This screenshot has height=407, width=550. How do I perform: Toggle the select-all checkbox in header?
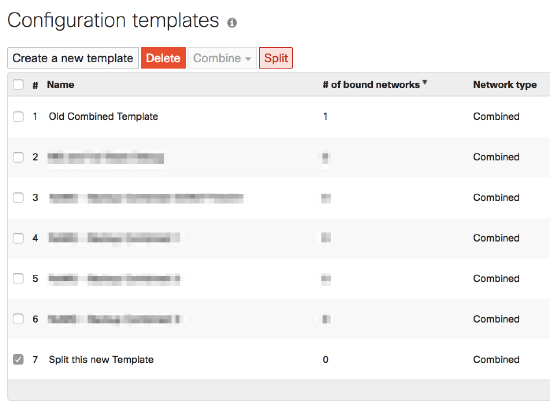click(18, 85)
